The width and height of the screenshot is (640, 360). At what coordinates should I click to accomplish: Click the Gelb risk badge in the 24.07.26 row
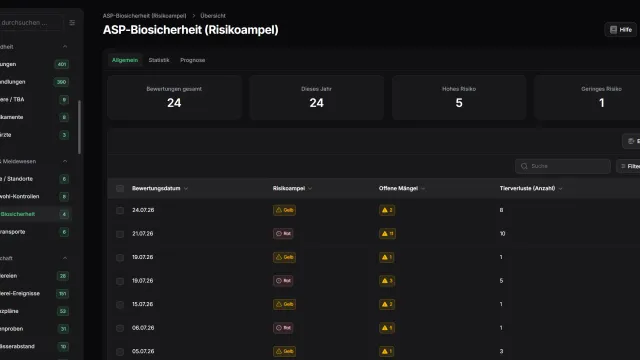click(284, 210)
